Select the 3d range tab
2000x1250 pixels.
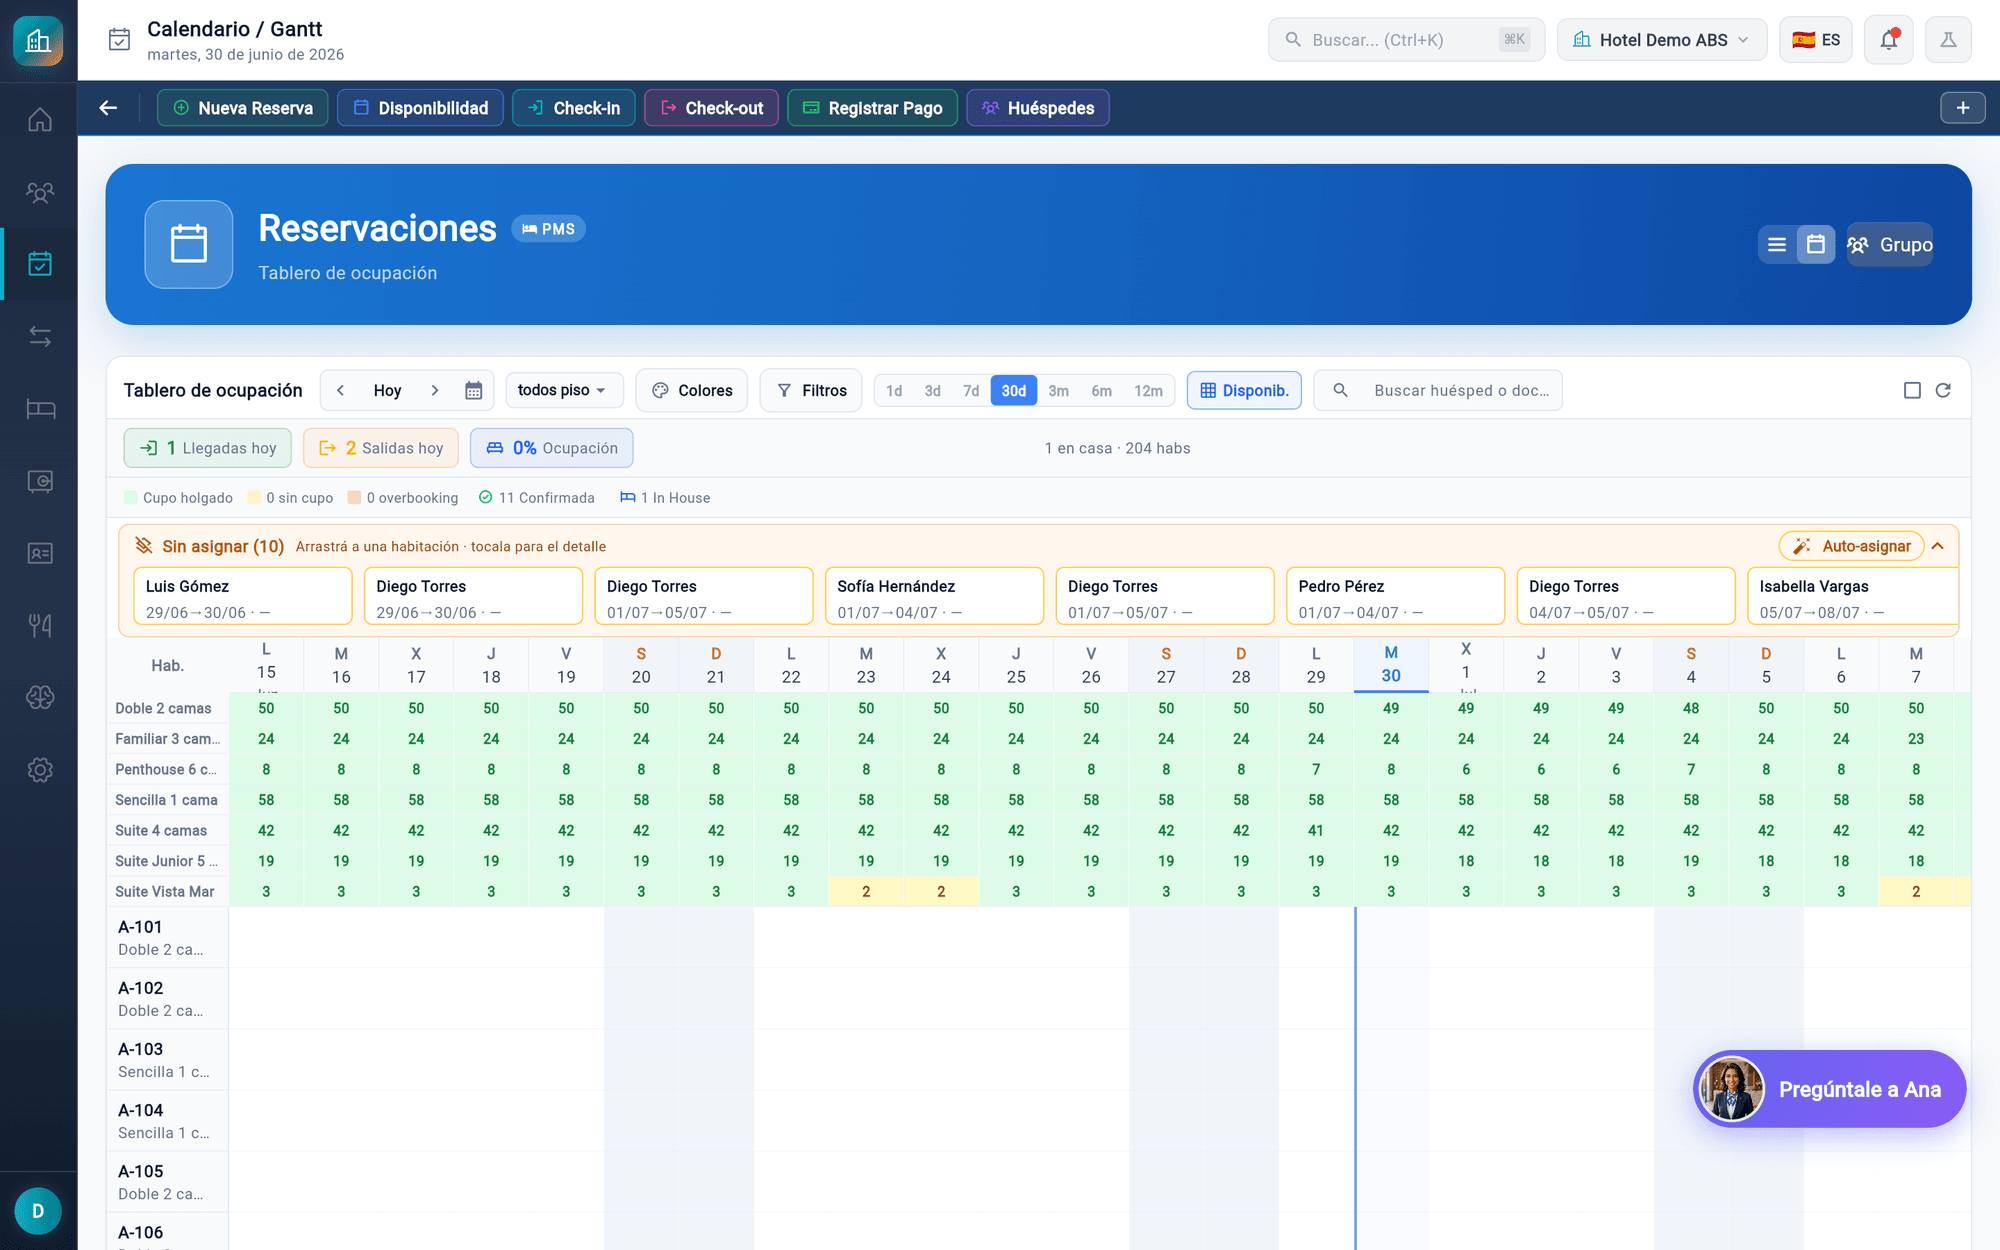(x=932, y=391)
